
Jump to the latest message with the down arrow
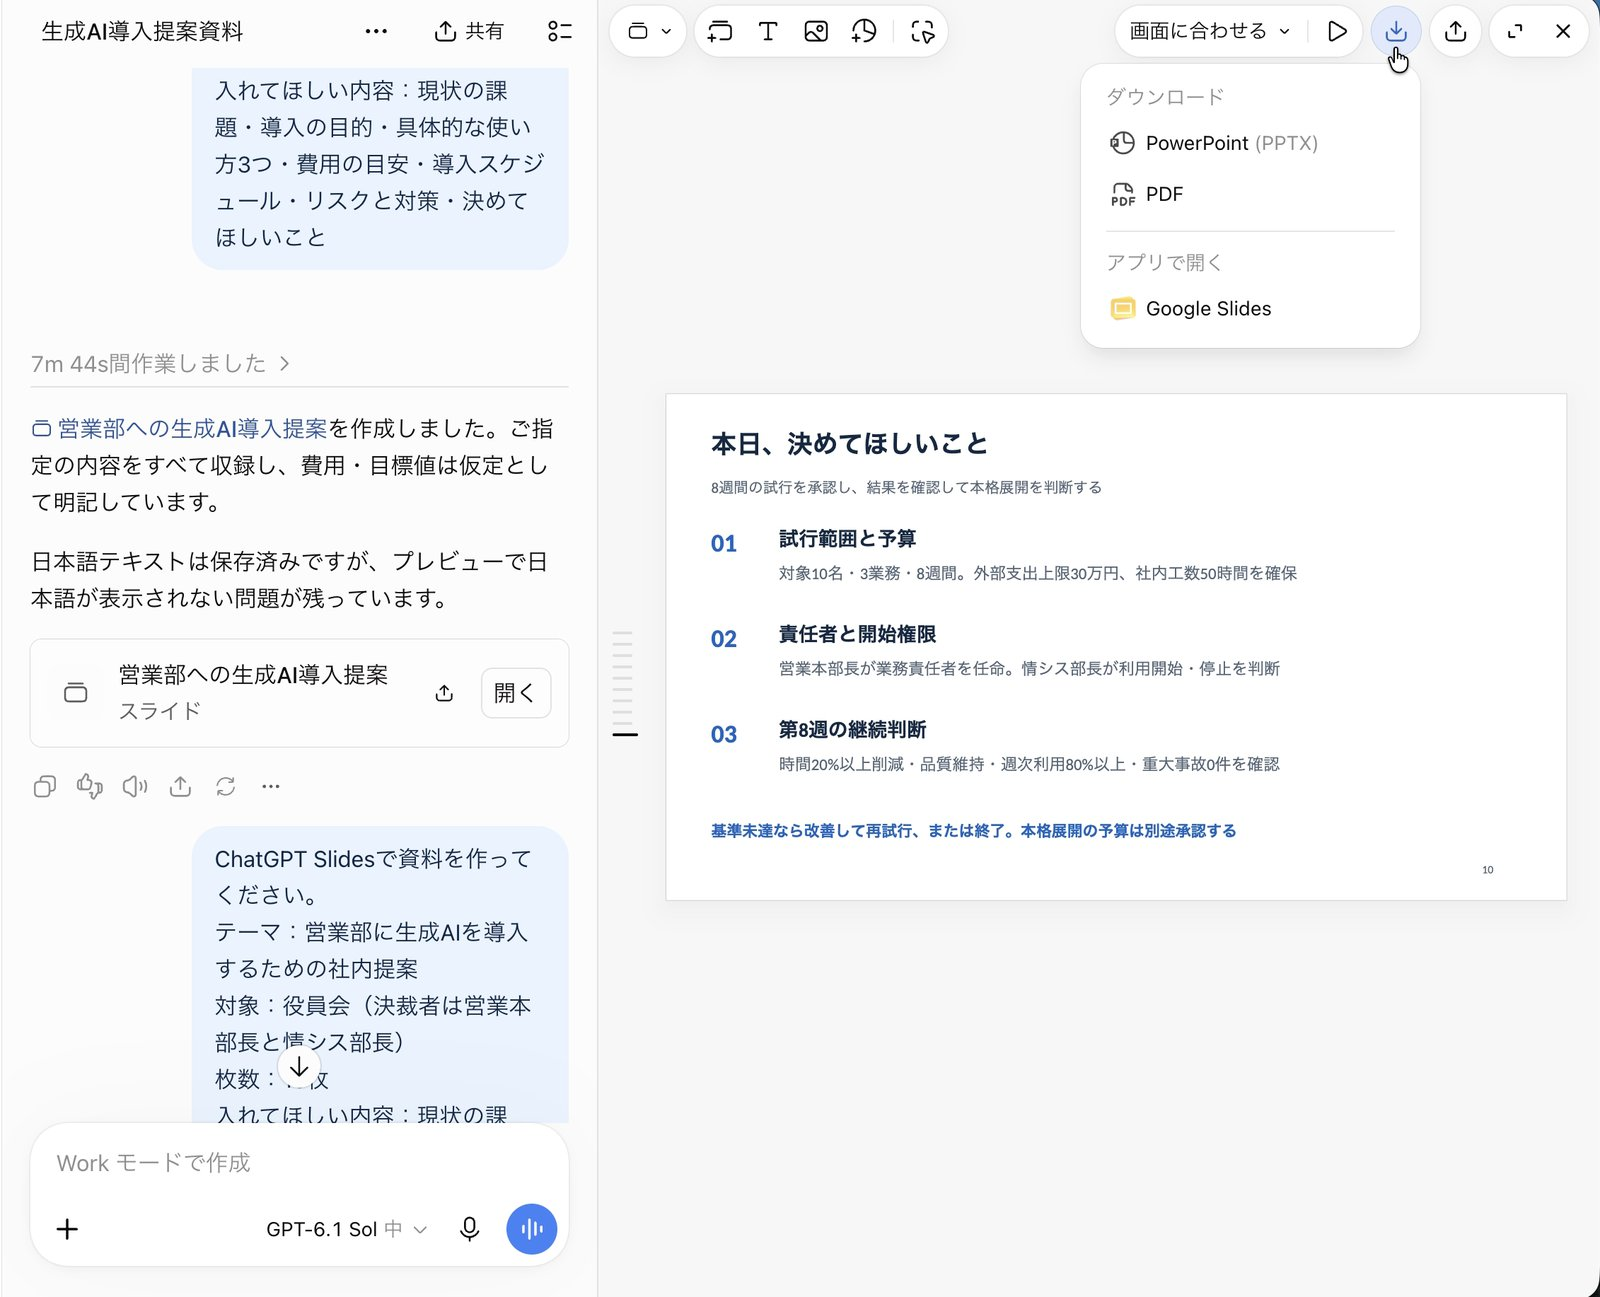pos(299,1067)
